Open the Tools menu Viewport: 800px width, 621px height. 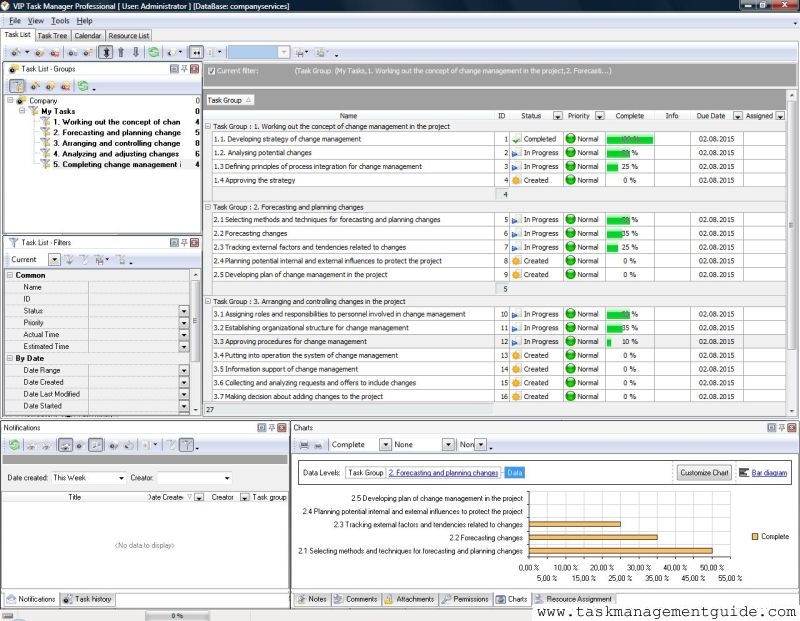(x=60, y=21)
